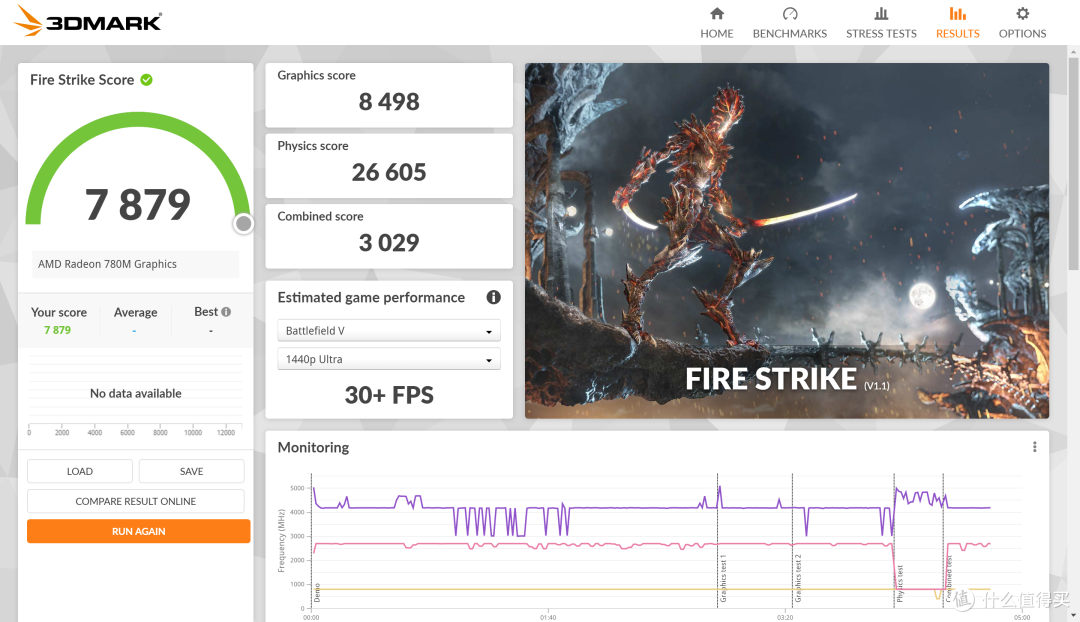The width and height of the screenshot is (1080, 622).
Task: Open Options with the gear icon
Action: (x=1022, y=14)
